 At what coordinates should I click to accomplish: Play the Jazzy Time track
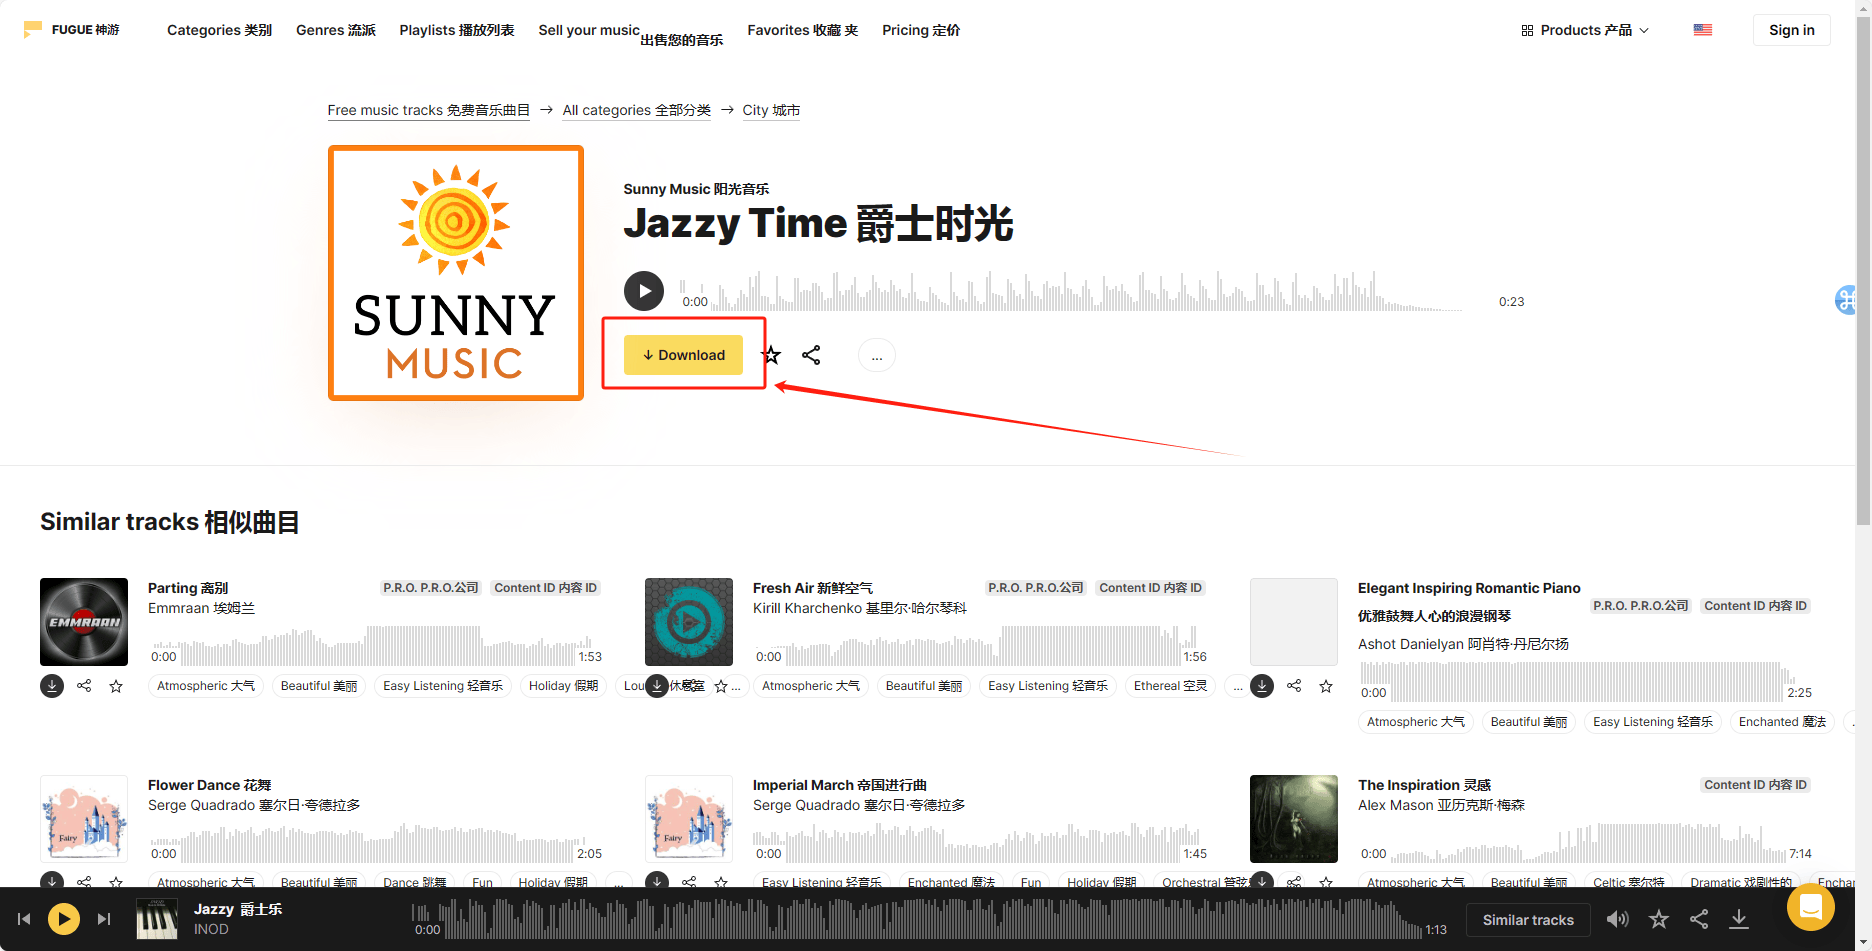coord(643,291)
